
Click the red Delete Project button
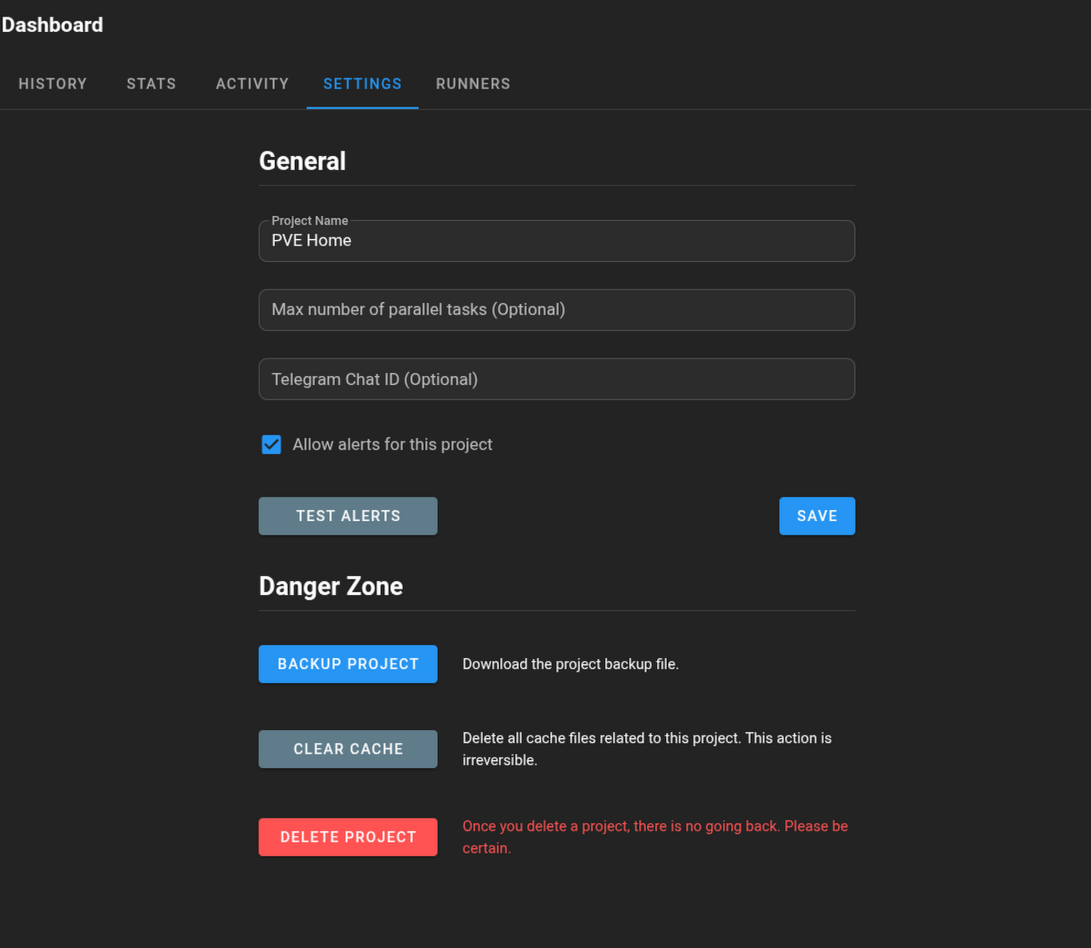[347, 837]
